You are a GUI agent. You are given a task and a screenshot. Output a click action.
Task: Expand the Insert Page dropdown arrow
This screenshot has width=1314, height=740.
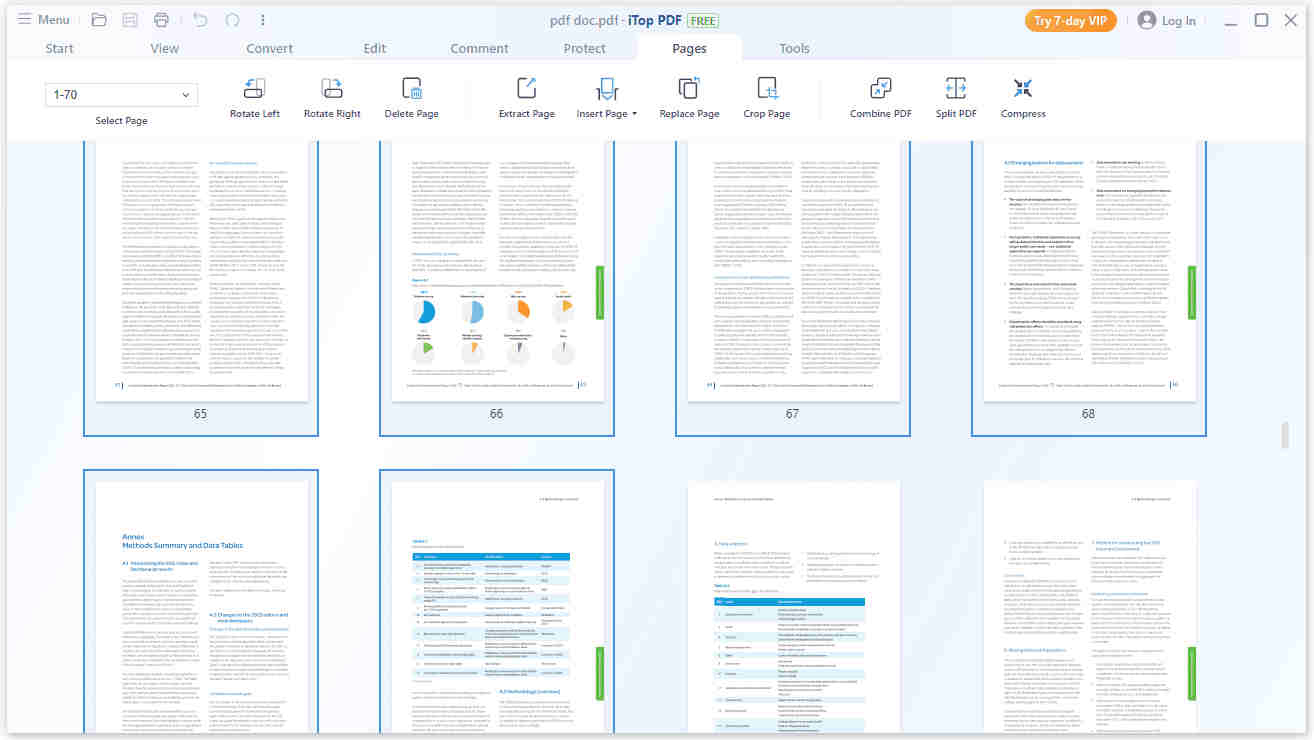pos(634,114)
